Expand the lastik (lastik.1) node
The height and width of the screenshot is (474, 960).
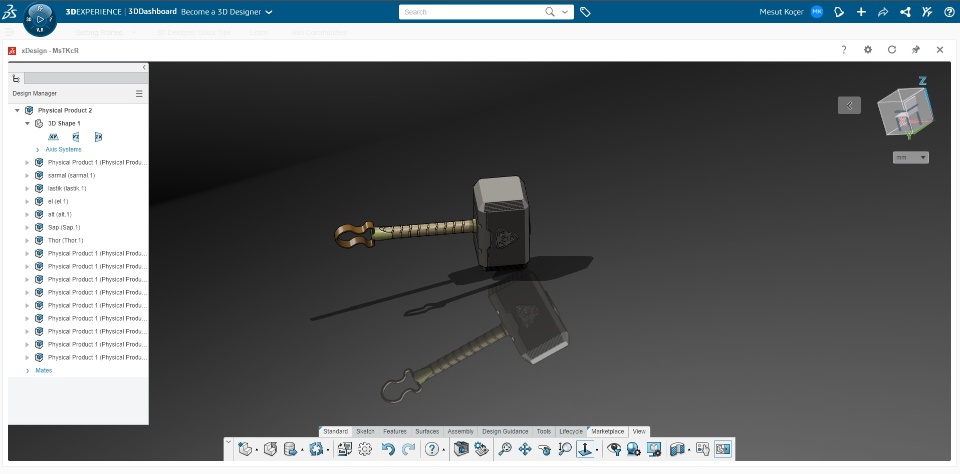point(27,188)
